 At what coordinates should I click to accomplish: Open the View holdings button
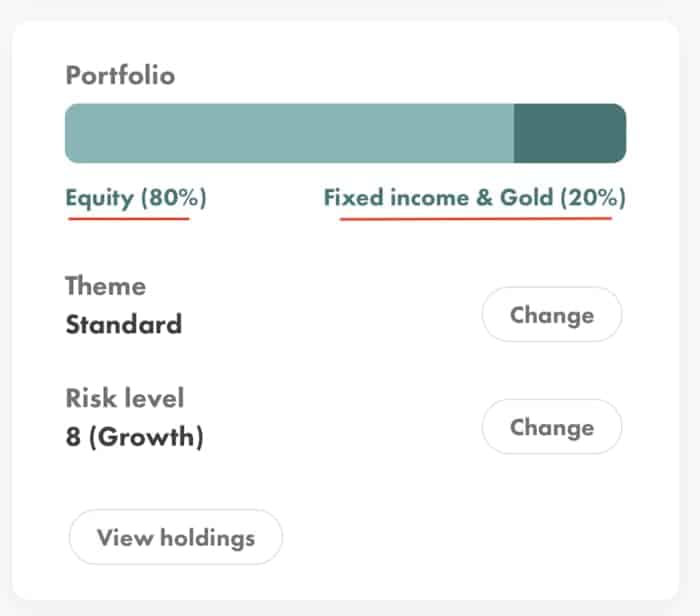[x=175, y=537]
